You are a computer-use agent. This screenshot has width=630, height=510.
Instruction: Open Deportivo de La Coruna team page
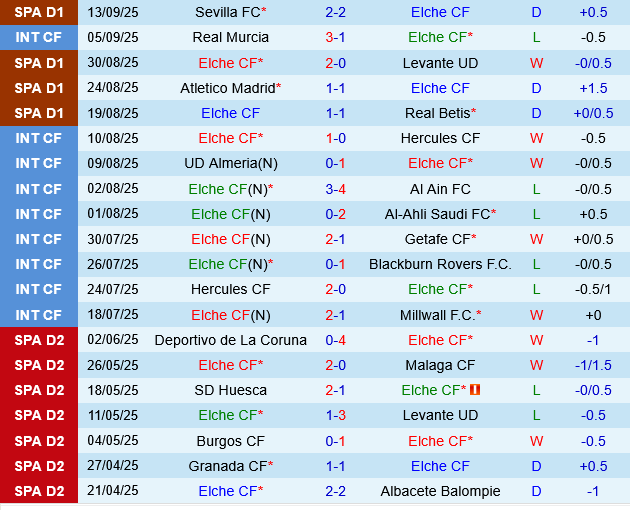pyautogui.click(x=230, y=340)
